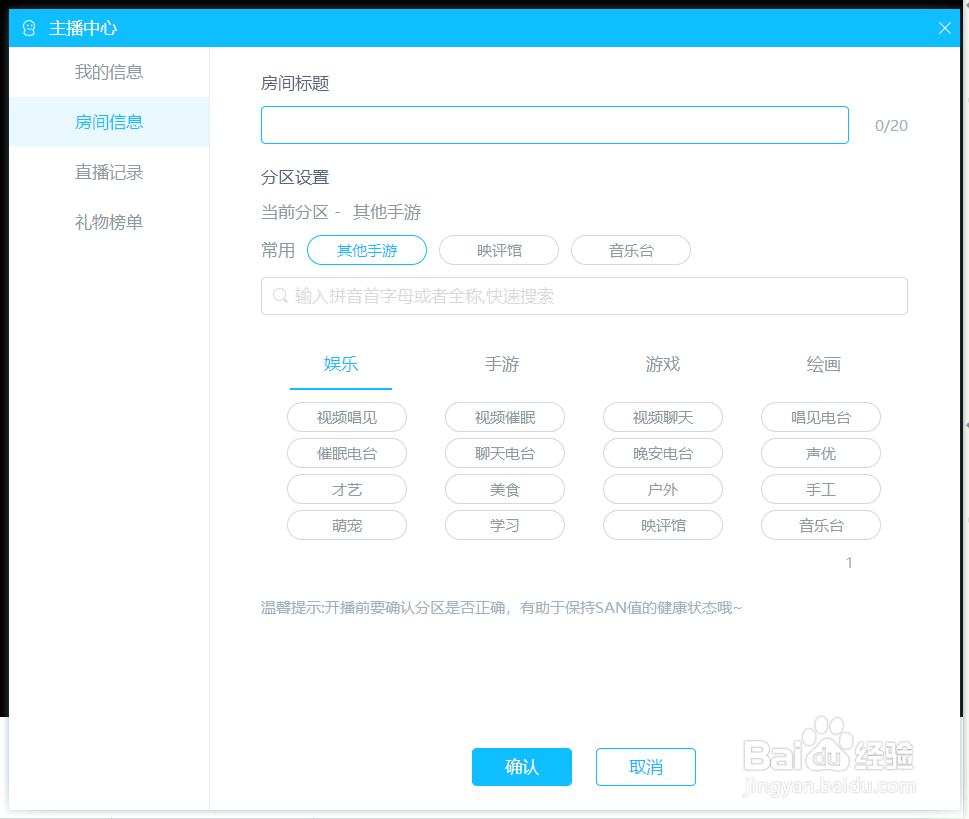Pick the 催眠电台 partition
Image resolution: width=969 pixels, height=819 pixels.
click(x=346, y=453)
